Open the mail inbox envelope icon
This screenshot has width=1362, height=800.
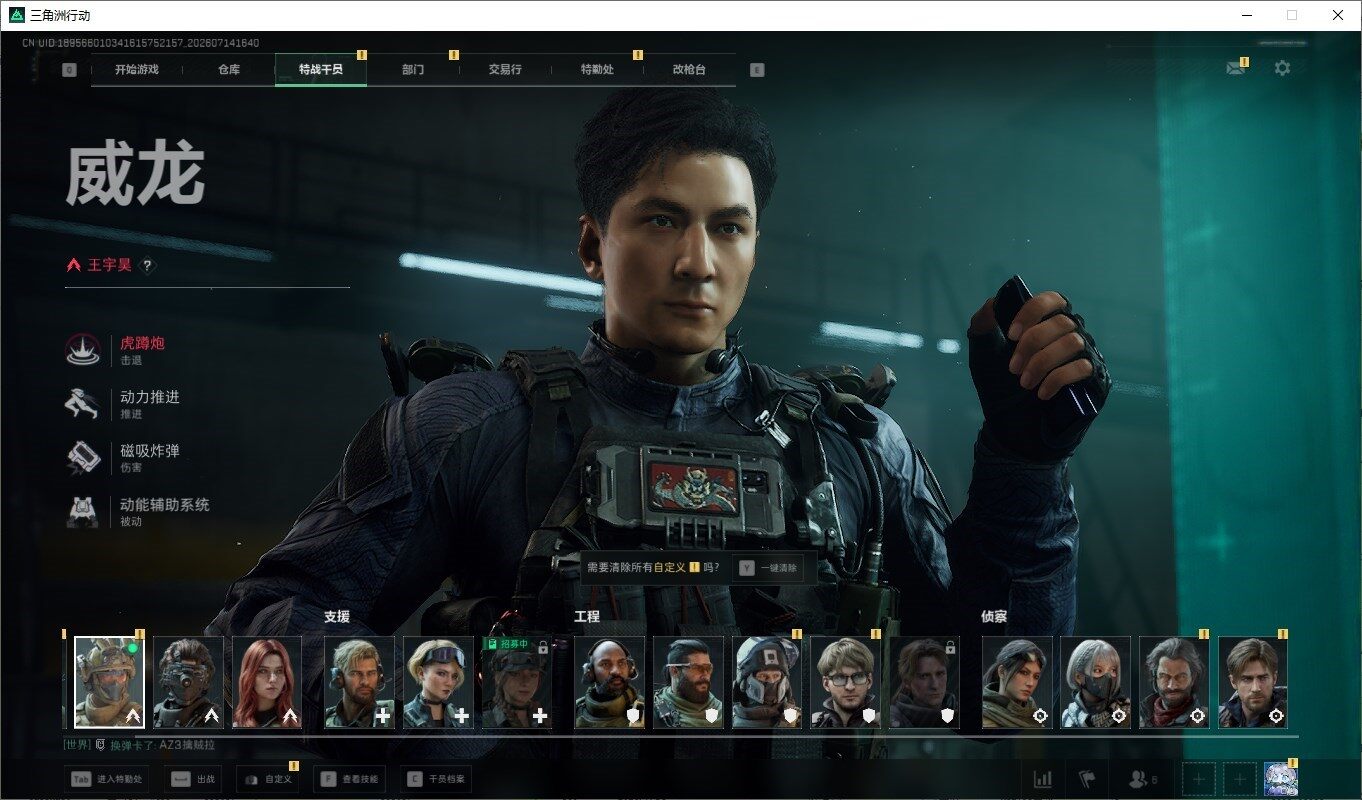(1236, 68)
